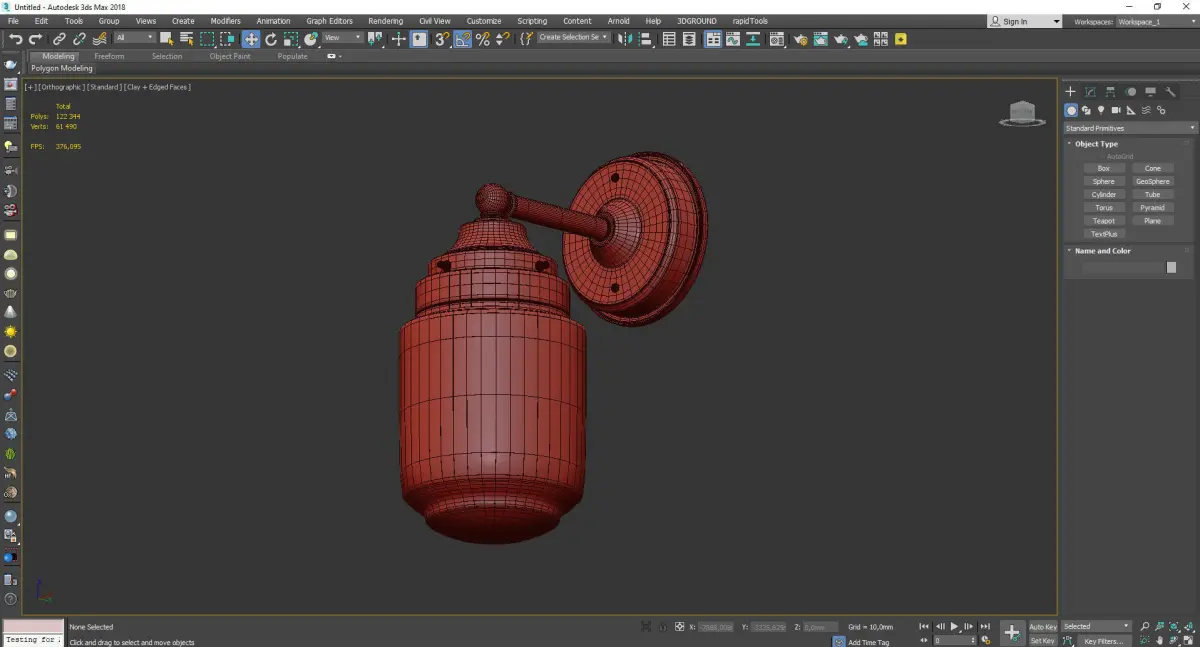Switch to the Freeform ribbon tab
1200x647 pixels.
coord(109,56)
